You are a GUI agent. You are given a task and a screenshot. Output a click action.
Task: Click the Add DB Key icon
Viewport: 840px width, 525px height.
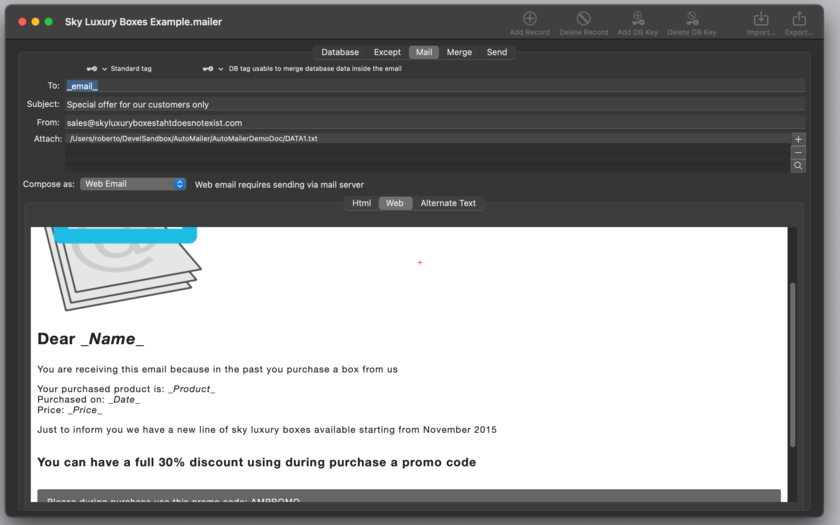(x=638, y=19)
